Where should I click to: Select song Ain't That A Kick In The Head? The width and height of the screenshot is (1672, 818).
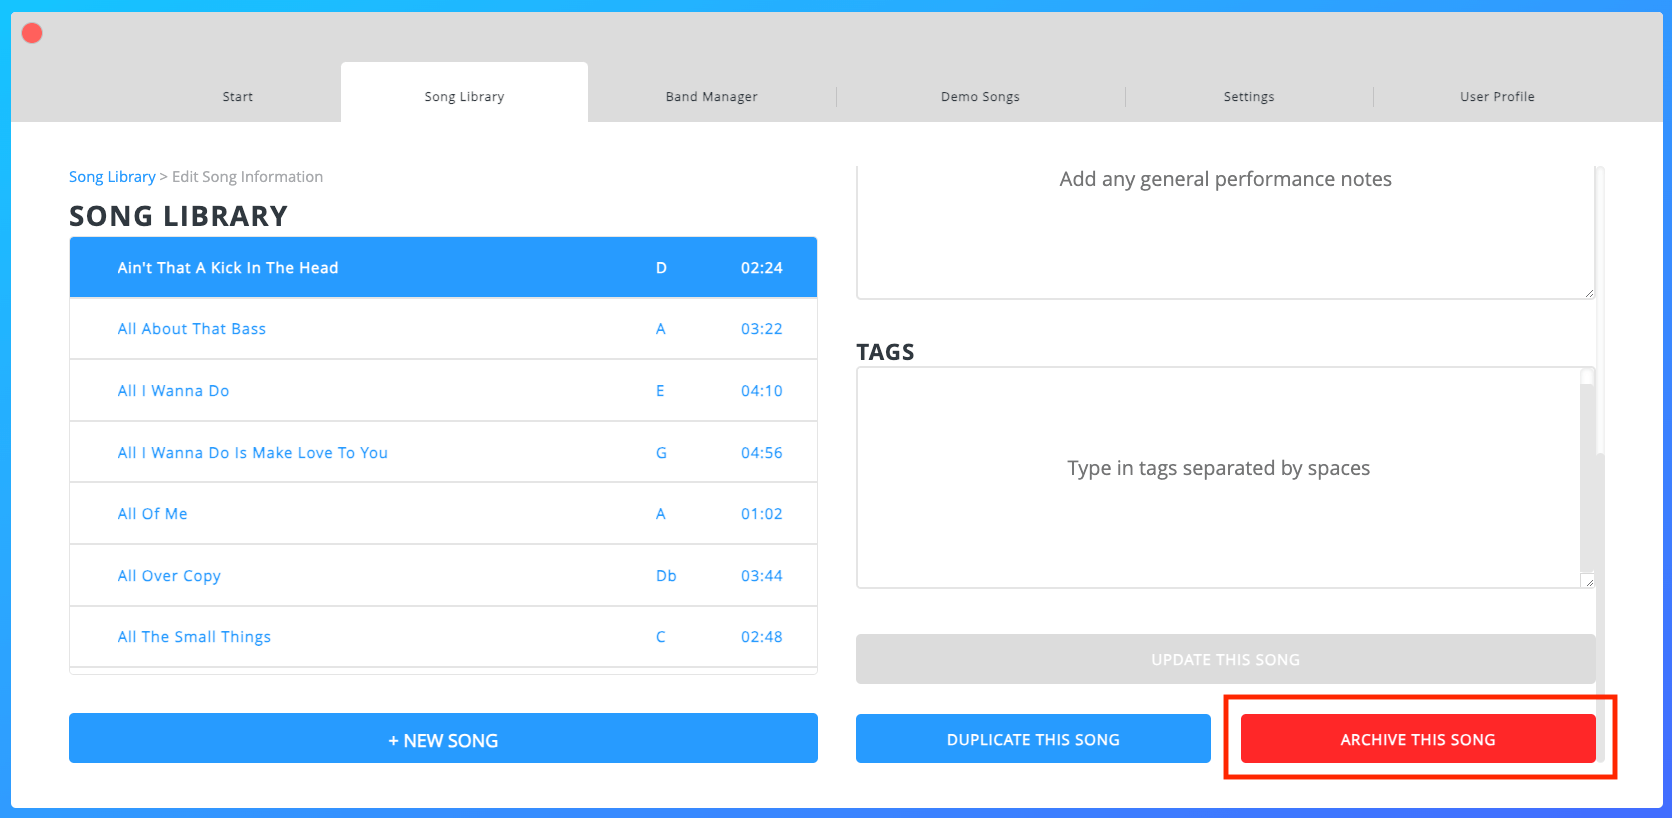[x=228, y=268]
